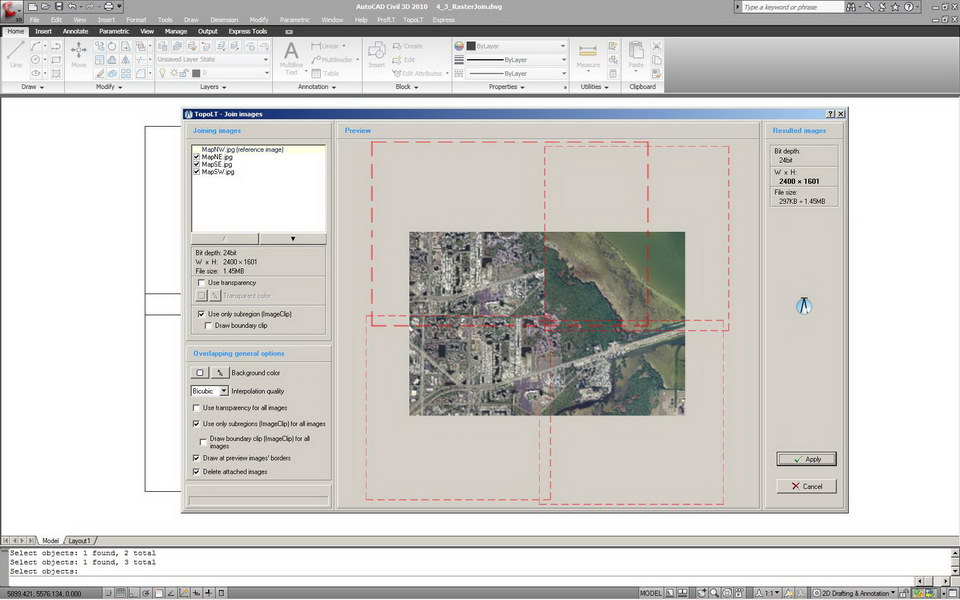This screenshot has width=960, height=600.
Task: Toggle Draw at preview images' borders
Action: coord(196,457)
